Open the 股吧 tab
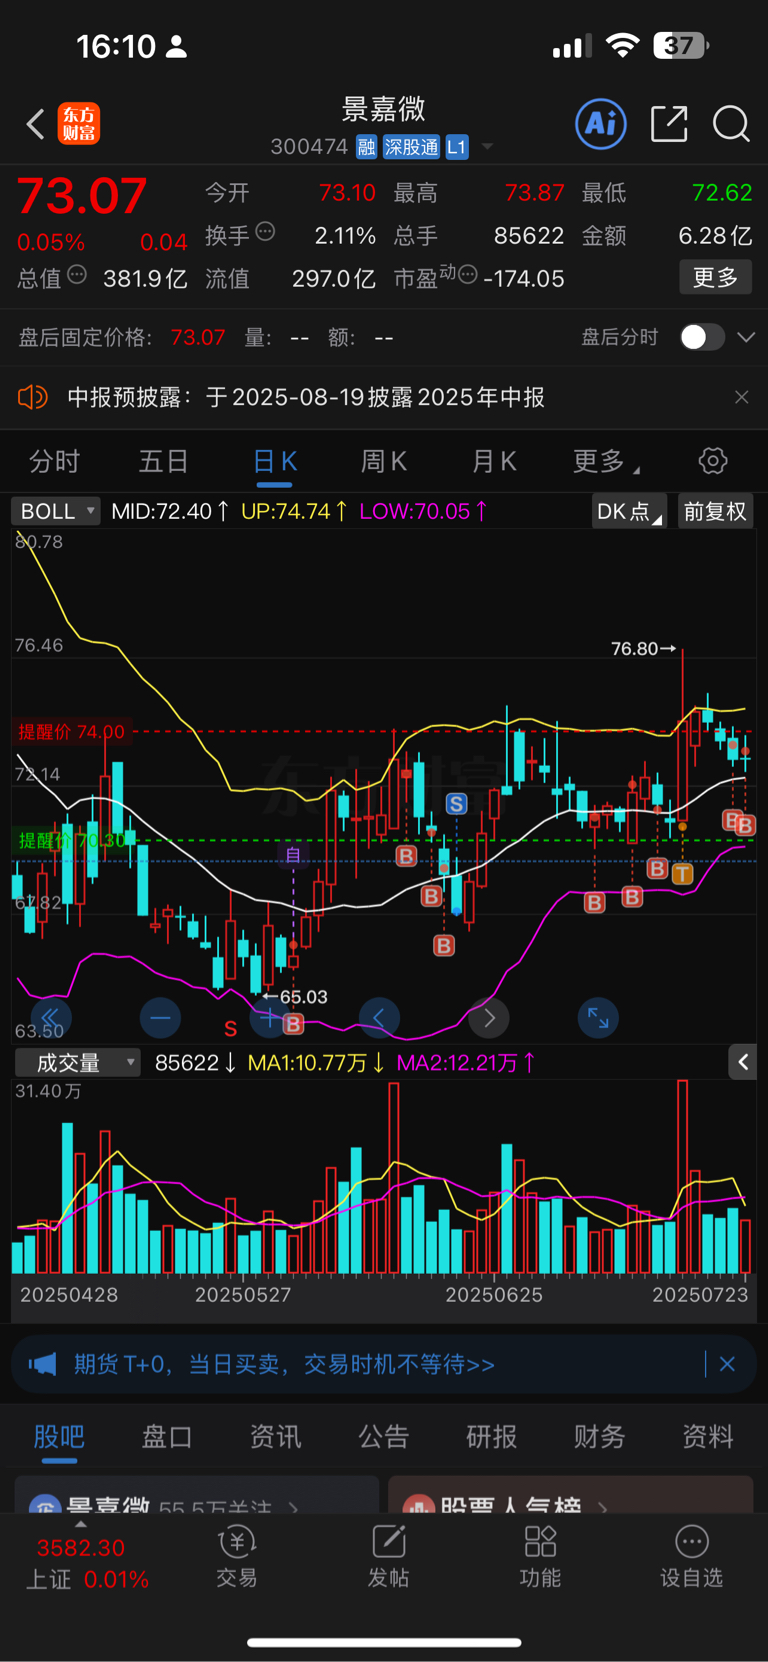 (59, 1436)
